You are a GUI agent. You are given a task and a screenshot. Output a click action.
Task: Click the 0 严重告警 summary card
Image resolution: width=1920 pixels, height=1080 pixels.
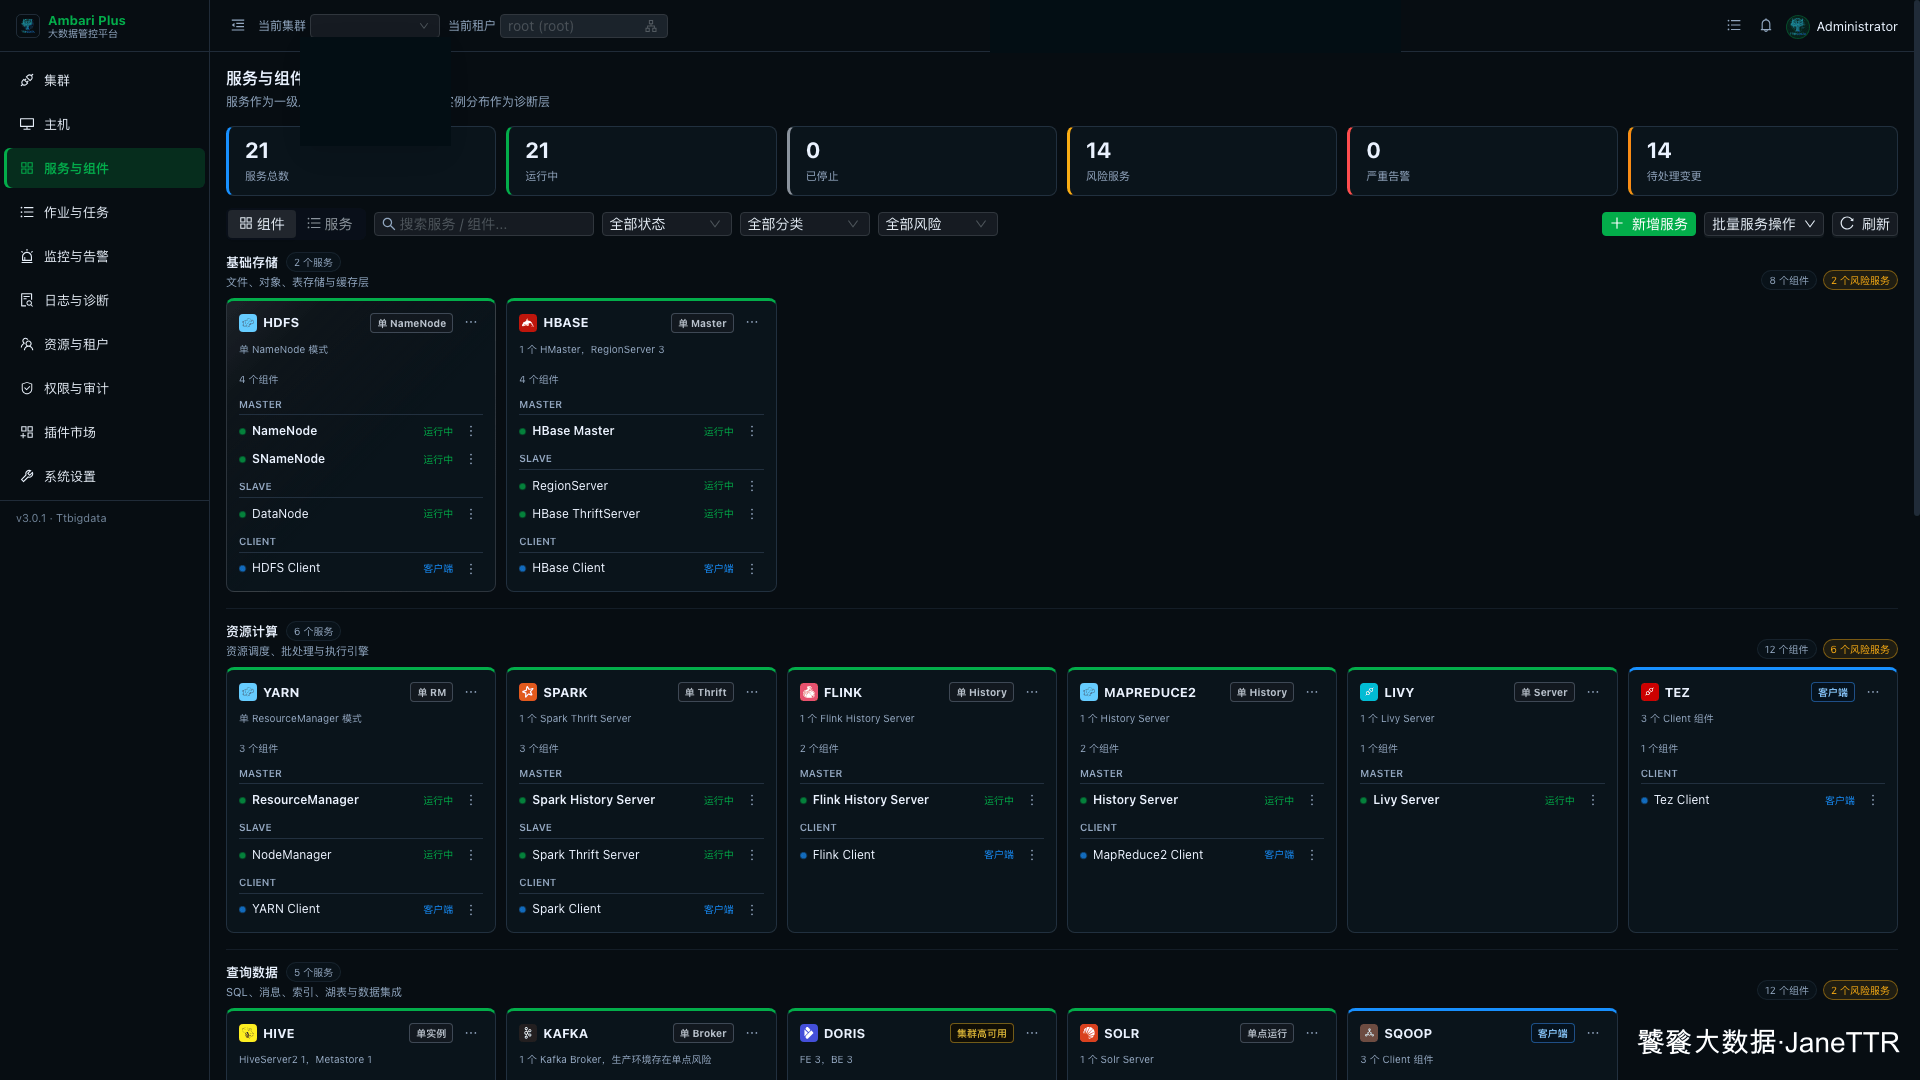[1482, 161]
